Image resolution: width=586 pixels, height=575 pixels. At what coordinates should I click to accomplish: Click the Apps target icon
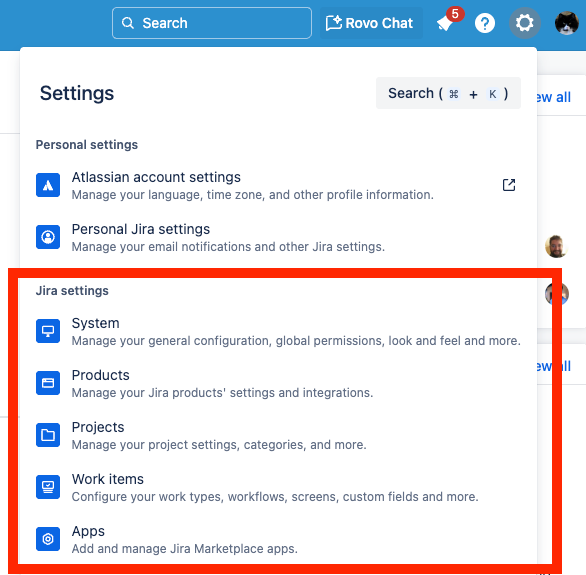click(48, 539)
